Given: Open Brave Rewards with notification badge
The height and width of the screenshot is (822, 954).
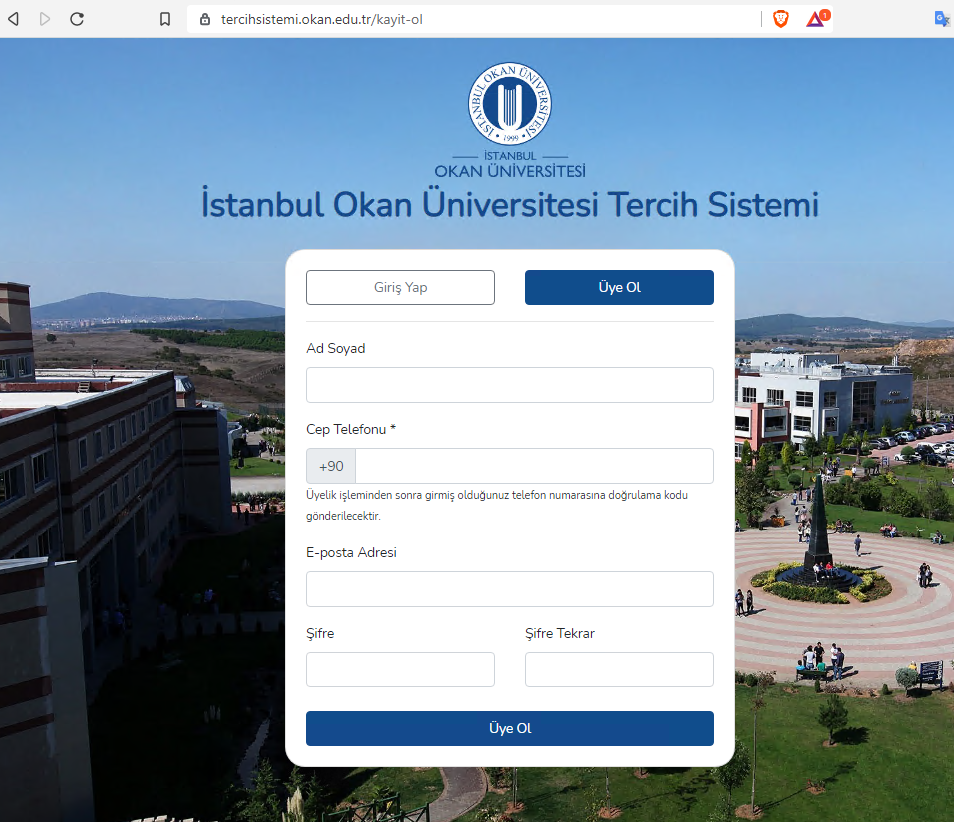Looking at the screenshot, I should [815, 18].
